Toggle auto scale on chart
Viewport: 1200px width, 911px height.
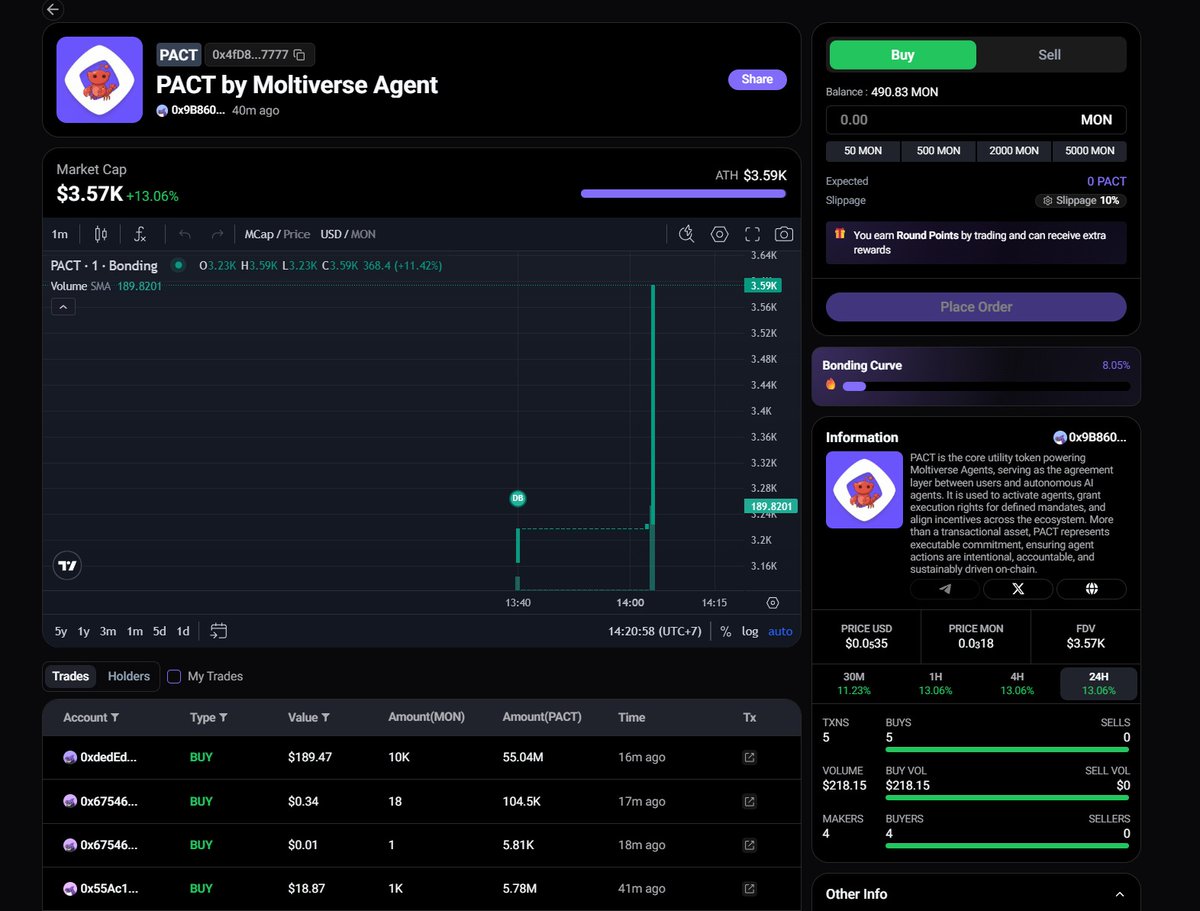point(780,631)
